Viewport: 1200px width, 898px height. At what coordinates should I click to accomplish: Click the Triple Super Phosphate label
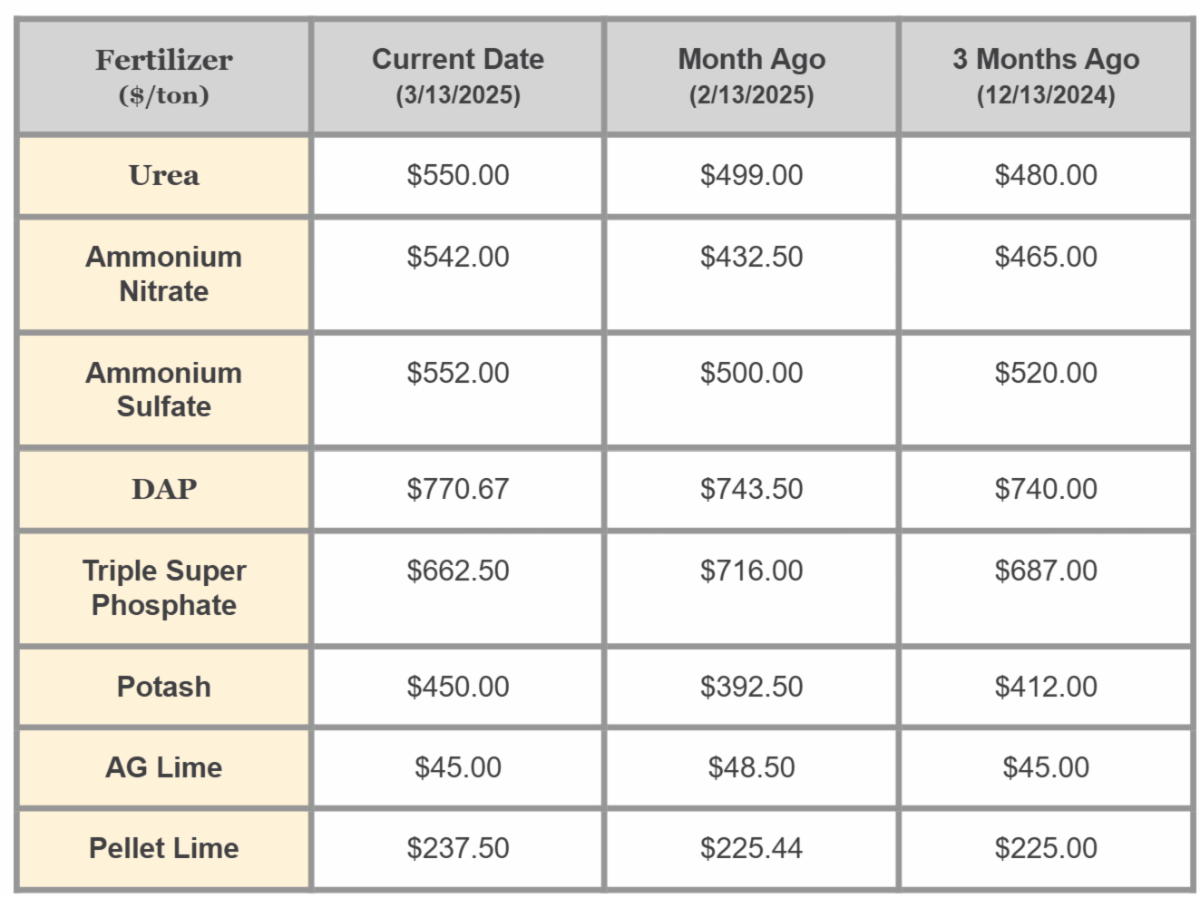164,588
